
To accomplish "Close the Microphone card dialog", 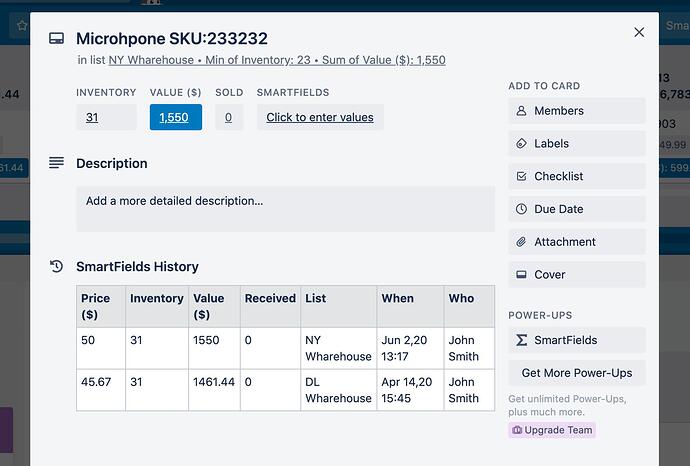I will [x=639, y=33].
